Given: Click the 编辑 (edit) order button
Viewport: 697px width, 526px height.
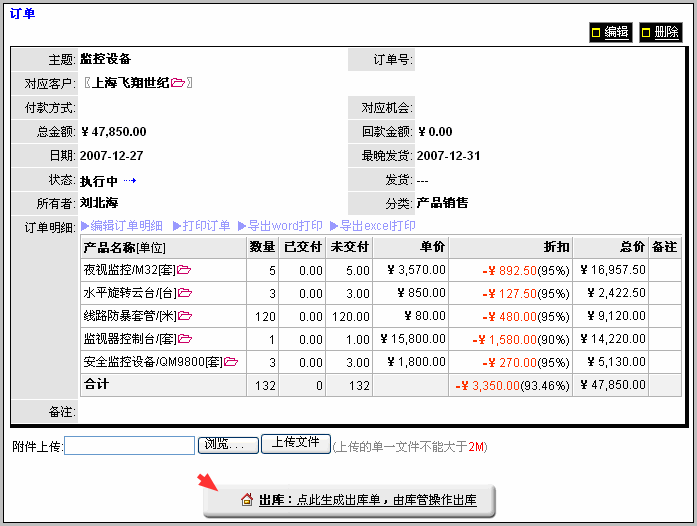Looking at the screenshot, I should (610, 32).
